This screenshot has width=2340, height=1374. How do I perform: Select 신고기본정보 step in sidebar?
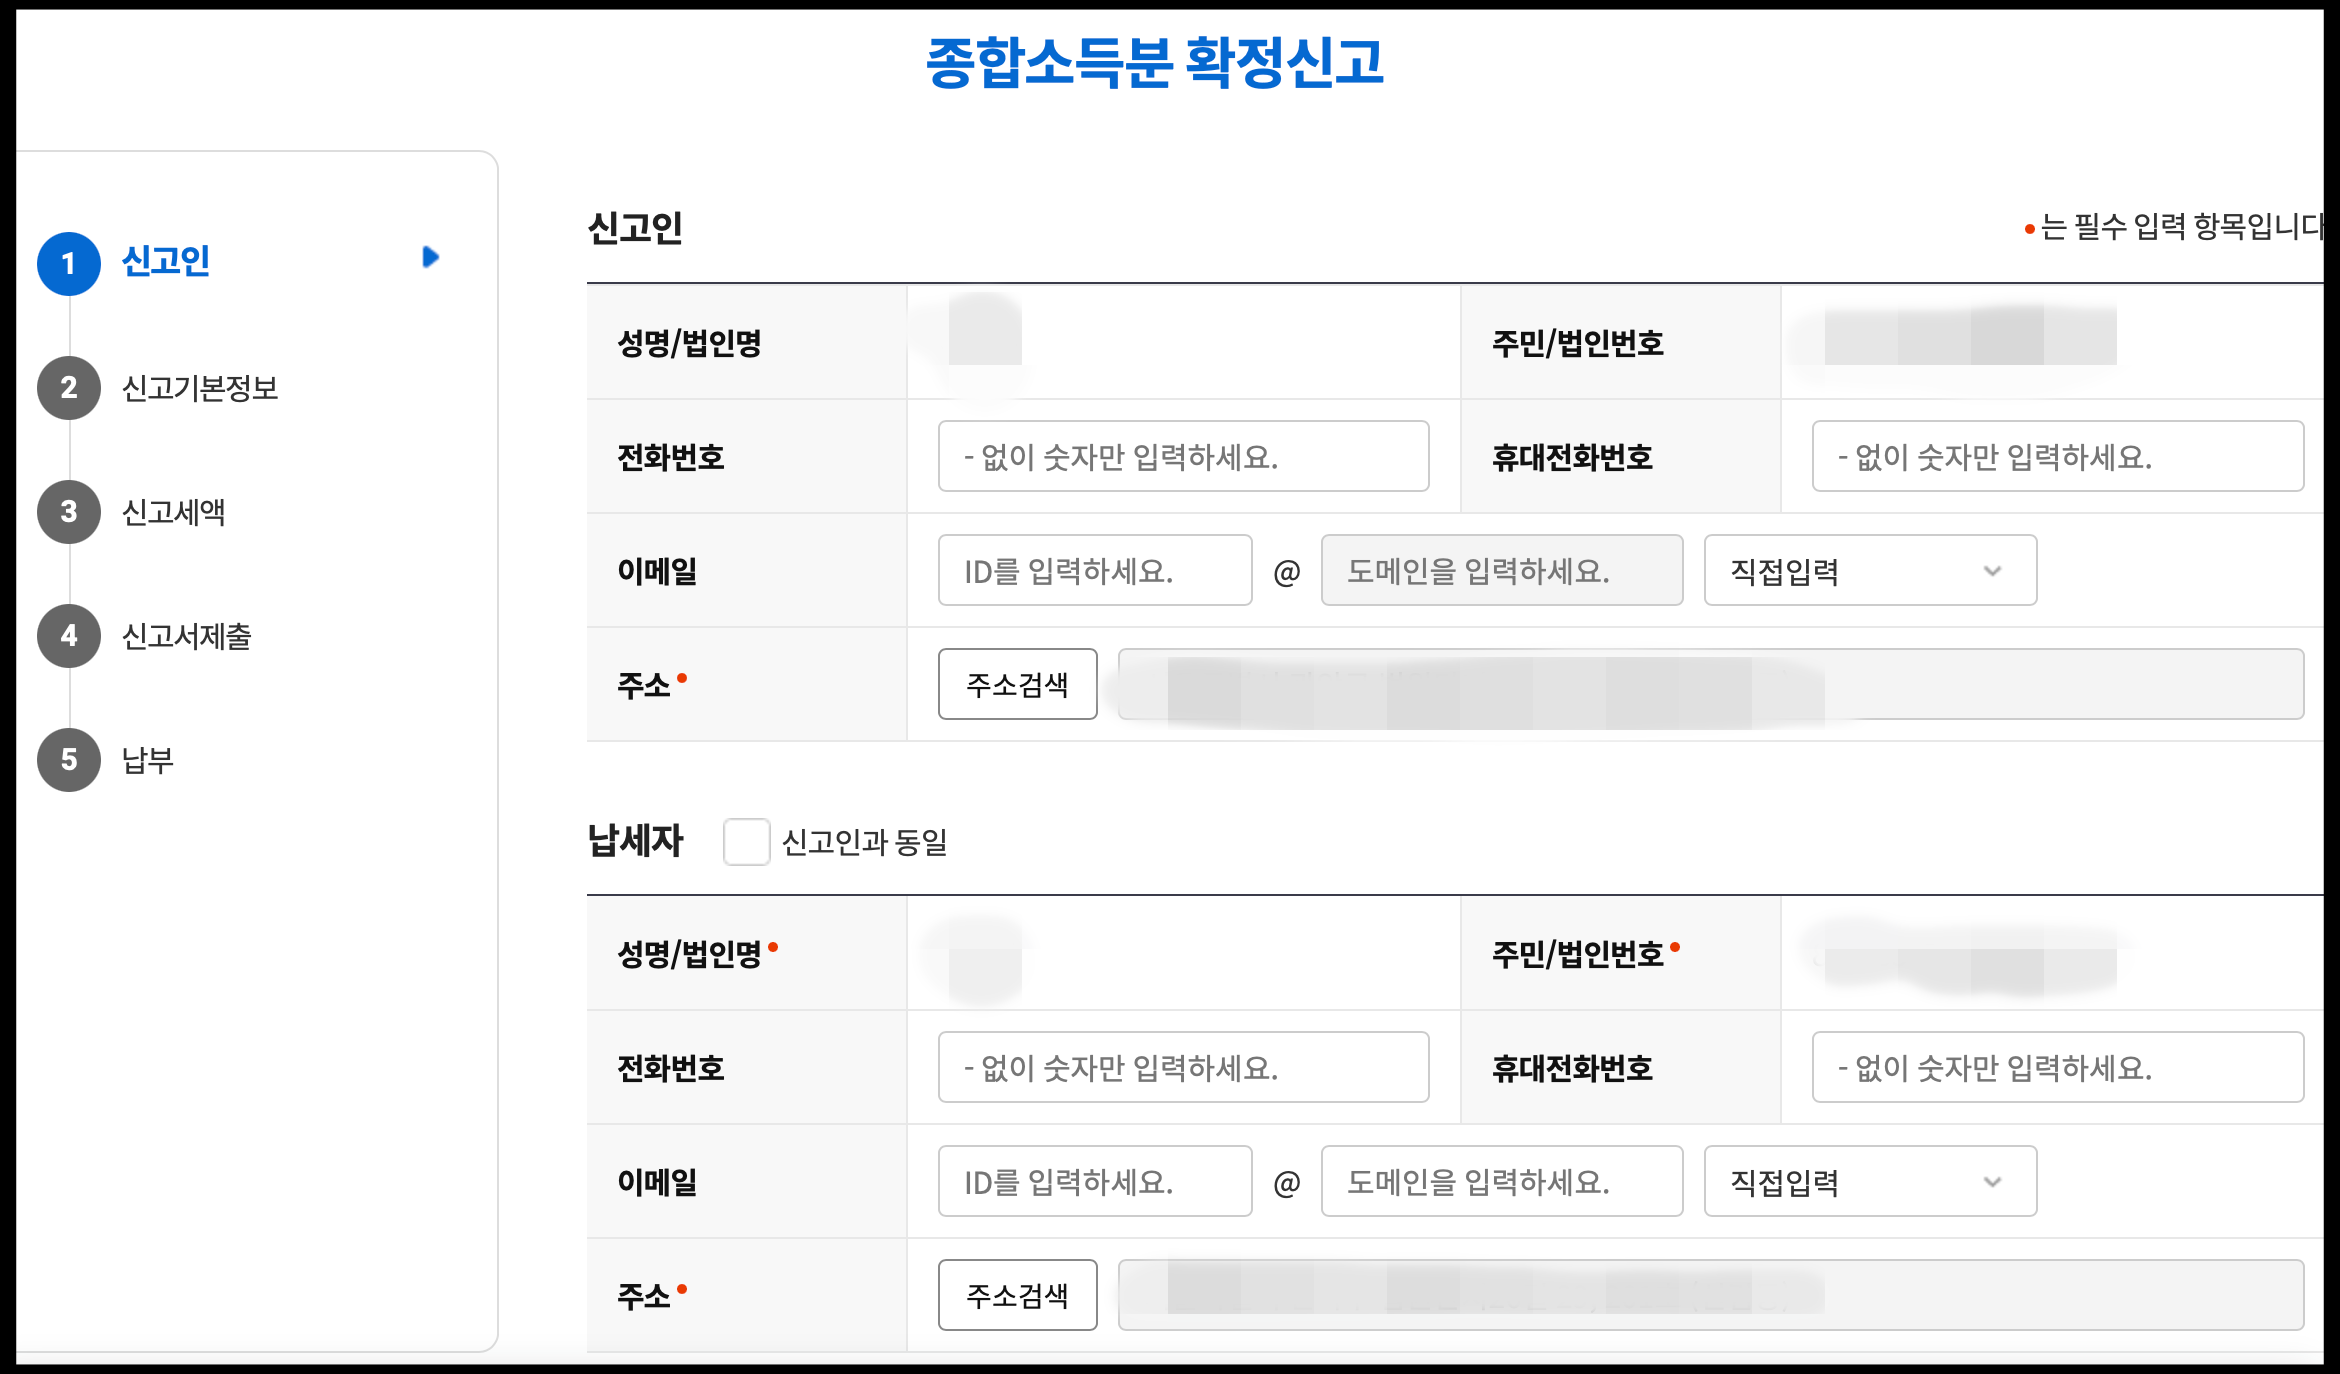(x=200, y=387)
